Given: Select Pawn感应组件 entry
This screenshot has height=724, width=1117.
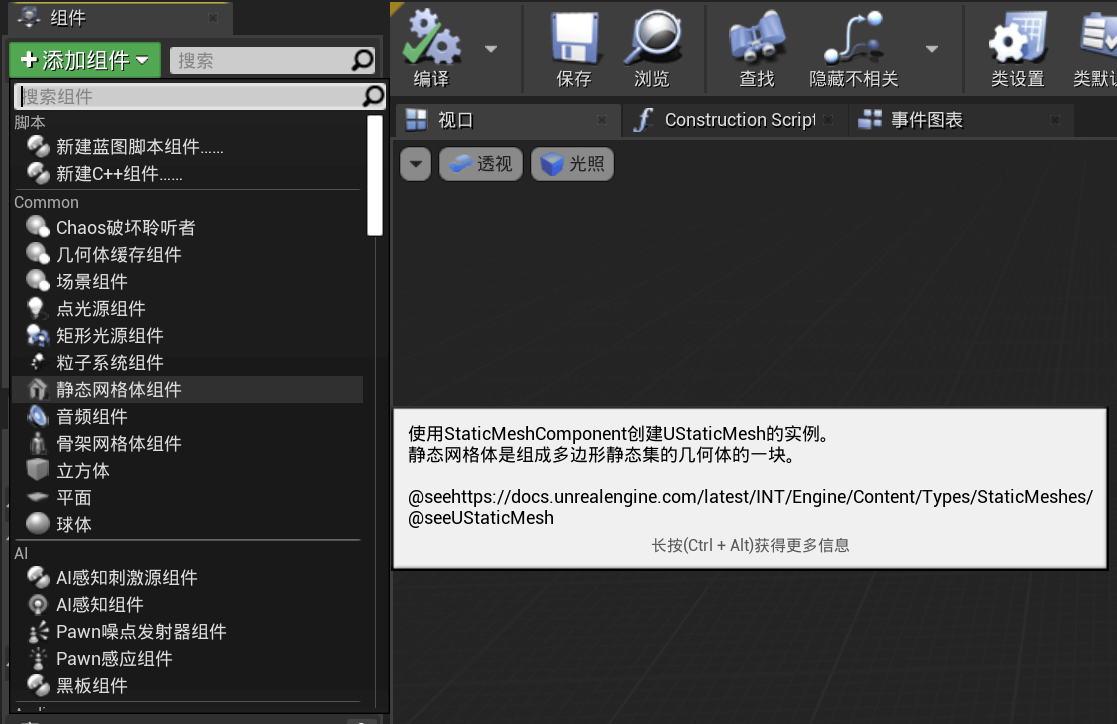Looking at the screenshot, I should point(188,659).
